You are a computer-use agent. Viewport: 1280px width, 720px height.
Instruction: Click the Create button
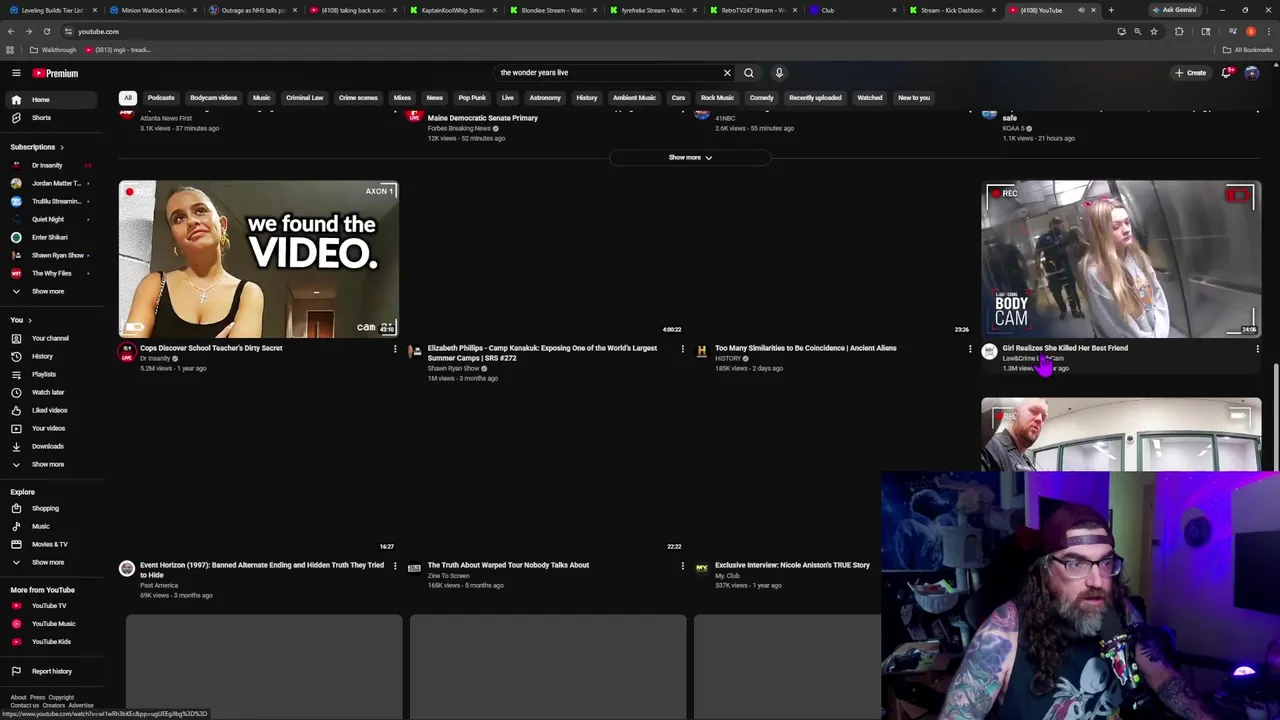tap(1190, 73)
